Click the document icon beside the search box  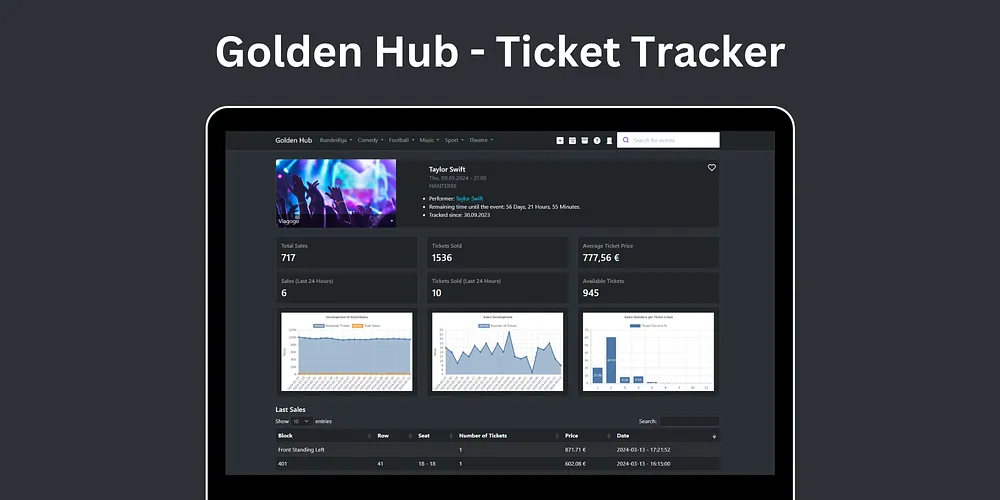click(x=609, y=140)
